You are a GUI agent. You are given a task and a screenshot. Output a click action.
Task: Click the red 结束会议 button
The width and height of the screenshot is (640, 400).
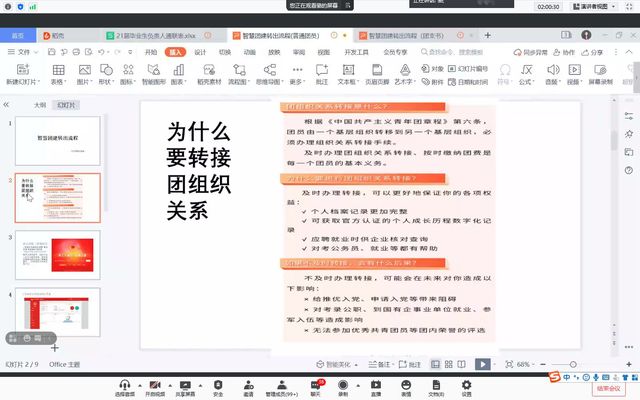(608, 388)
